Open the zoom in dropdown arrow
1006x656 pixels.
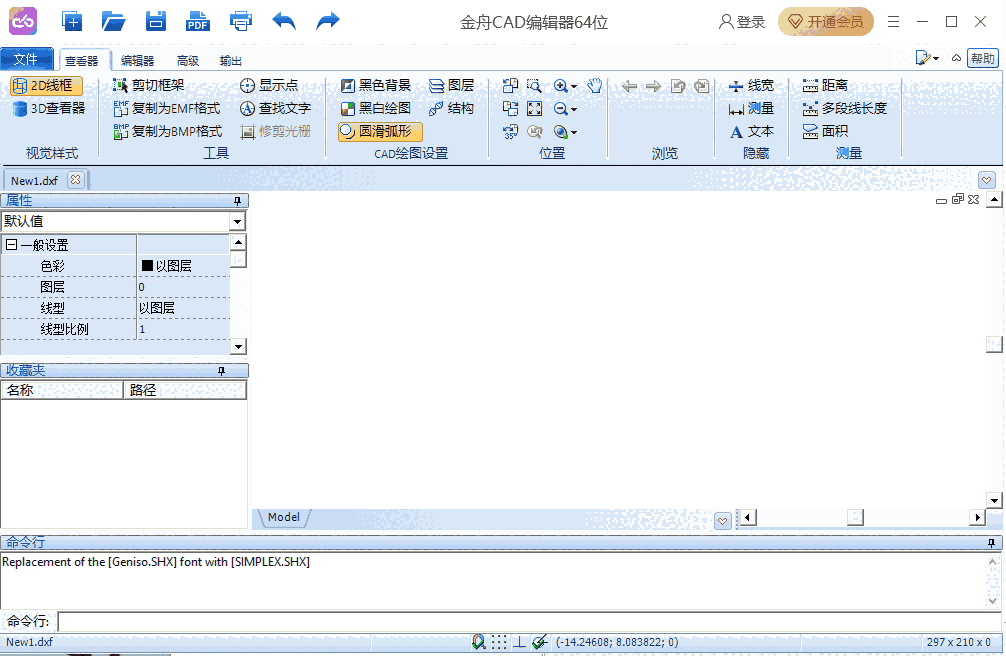click(x=574, y=87)
